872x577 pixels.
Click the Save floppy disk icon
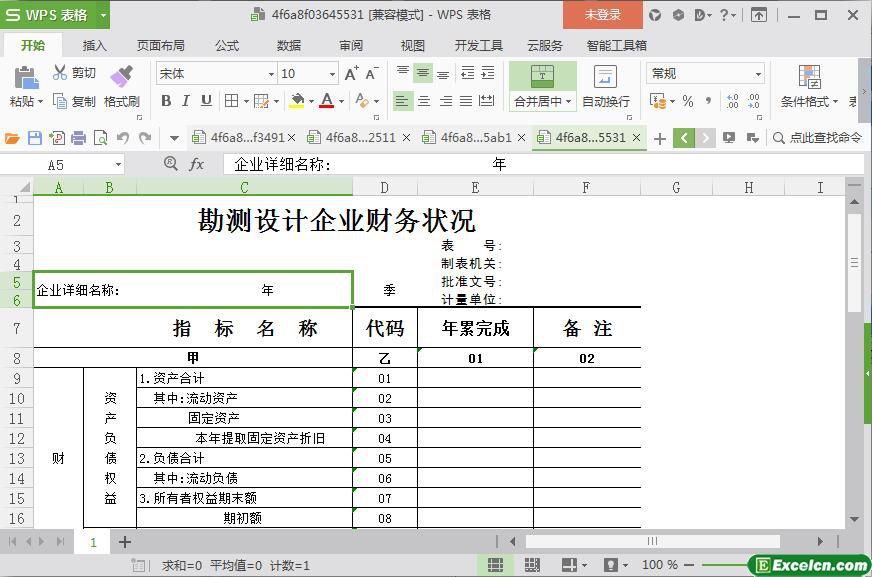[x=35, y=138]
